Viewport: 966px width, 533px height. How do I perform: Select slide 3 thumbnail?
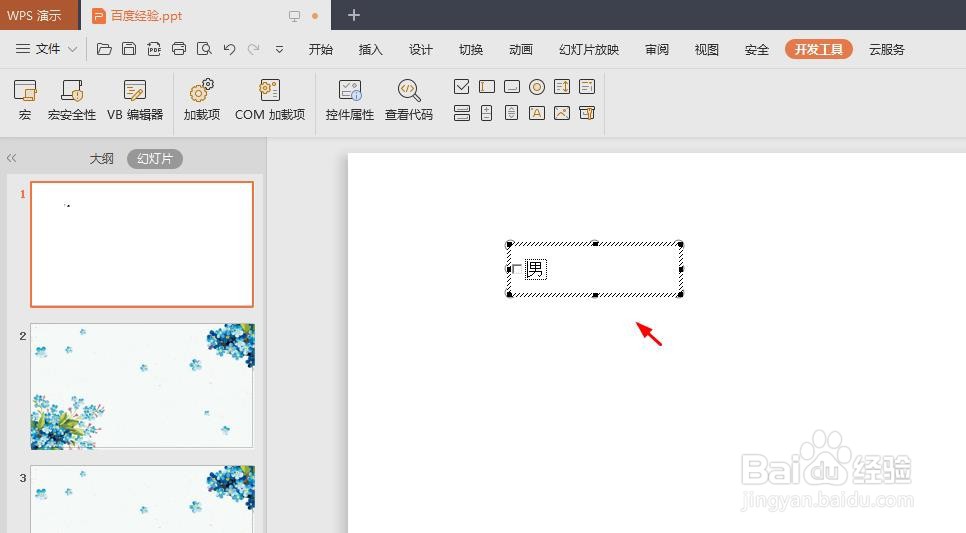point(142,499)
